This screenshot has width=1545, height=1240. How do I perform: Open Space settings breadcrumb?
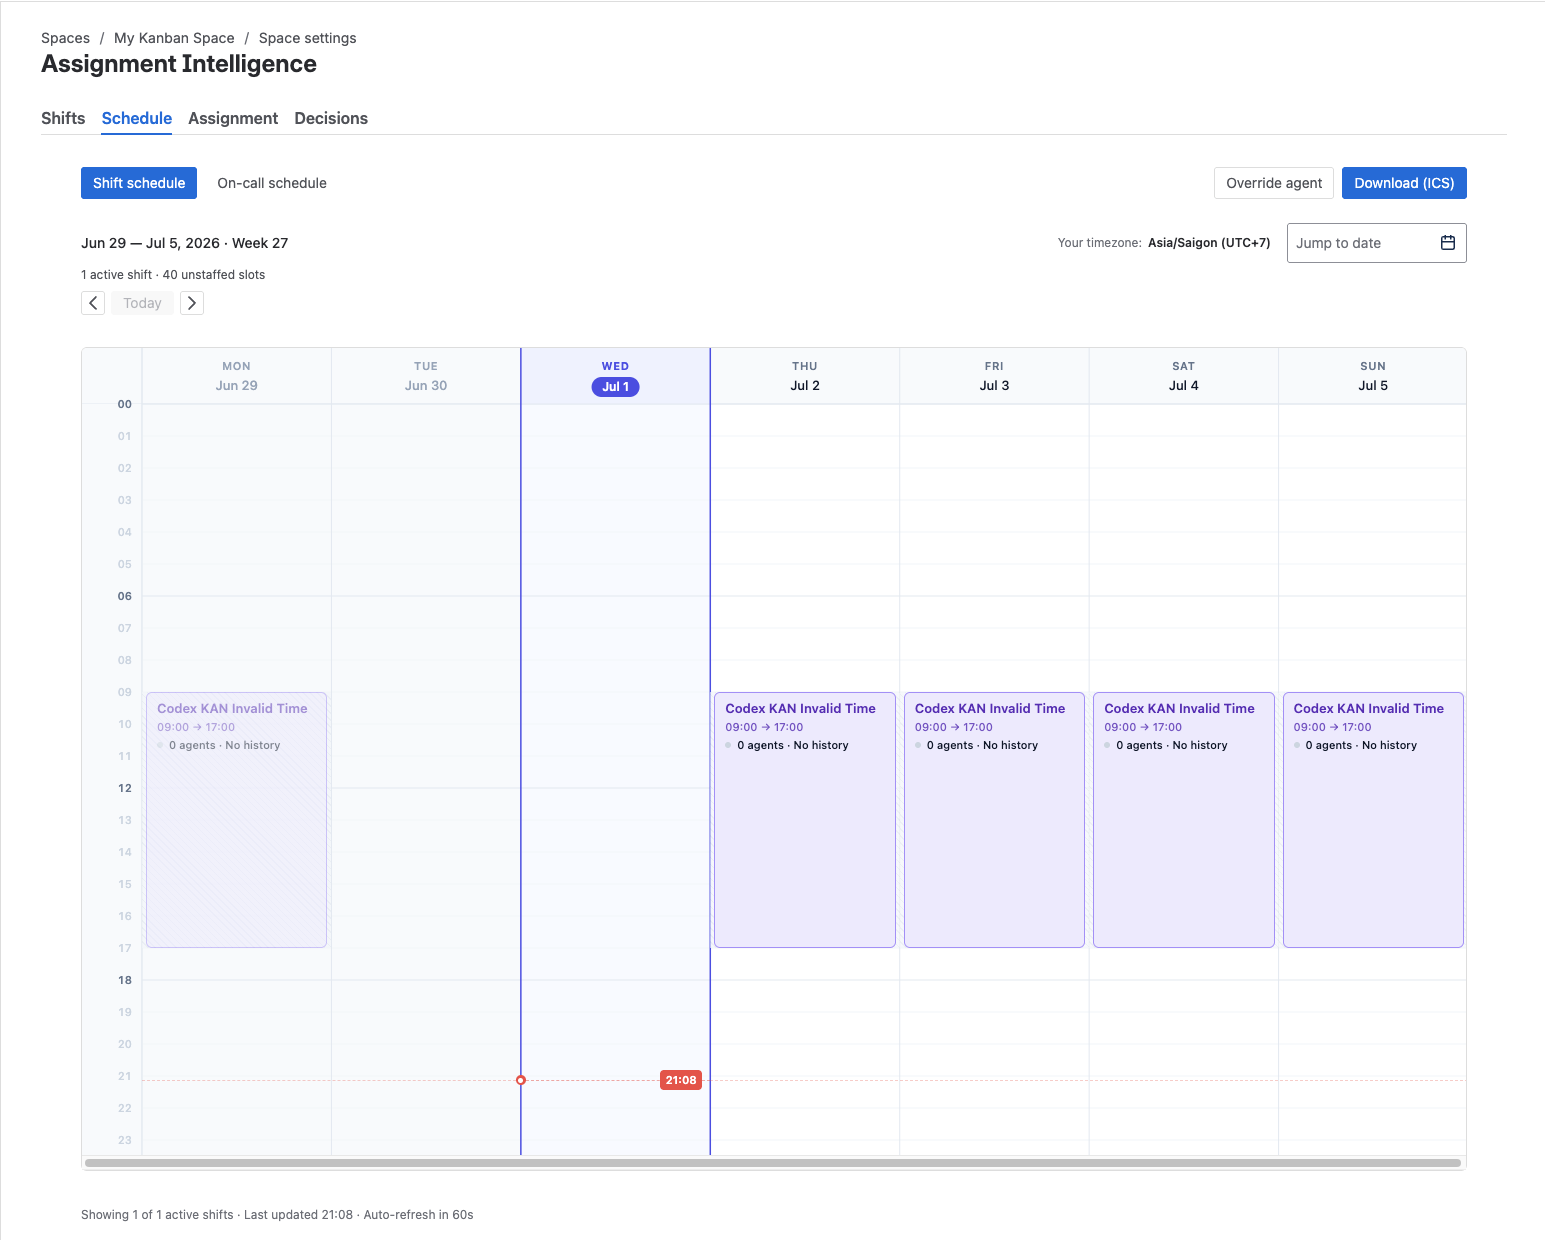(307, 38)
